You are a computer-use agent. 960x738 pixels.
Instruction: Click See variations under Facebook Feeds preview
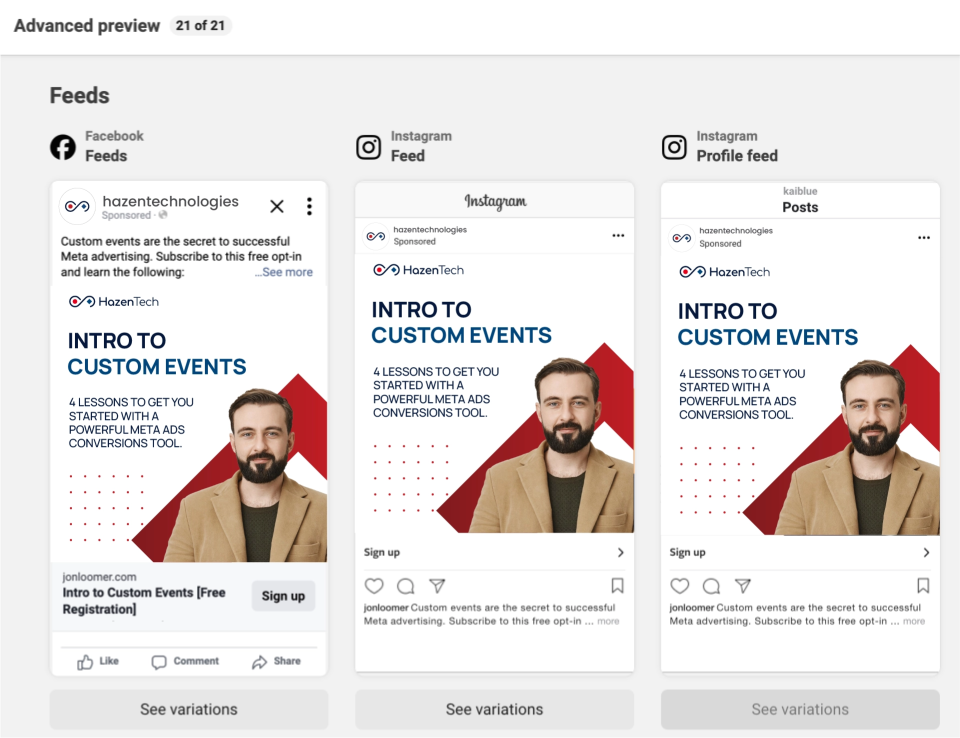tap(189, 709)
